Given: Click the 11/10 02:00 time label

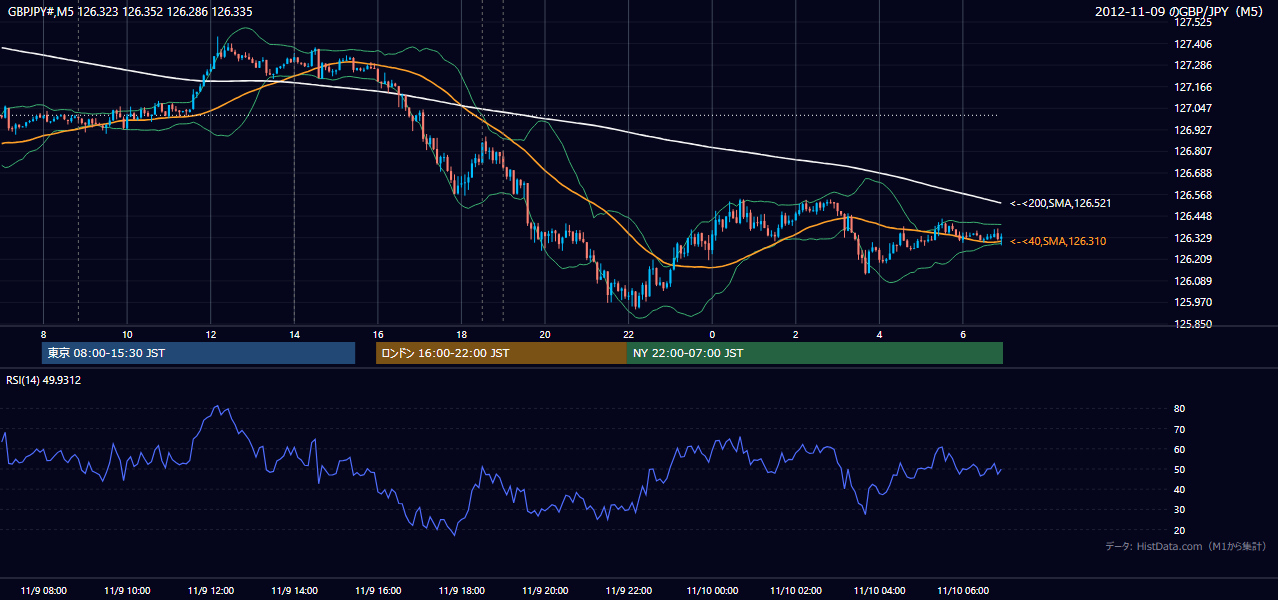Looking at the screenshot, I should (796, 591).
